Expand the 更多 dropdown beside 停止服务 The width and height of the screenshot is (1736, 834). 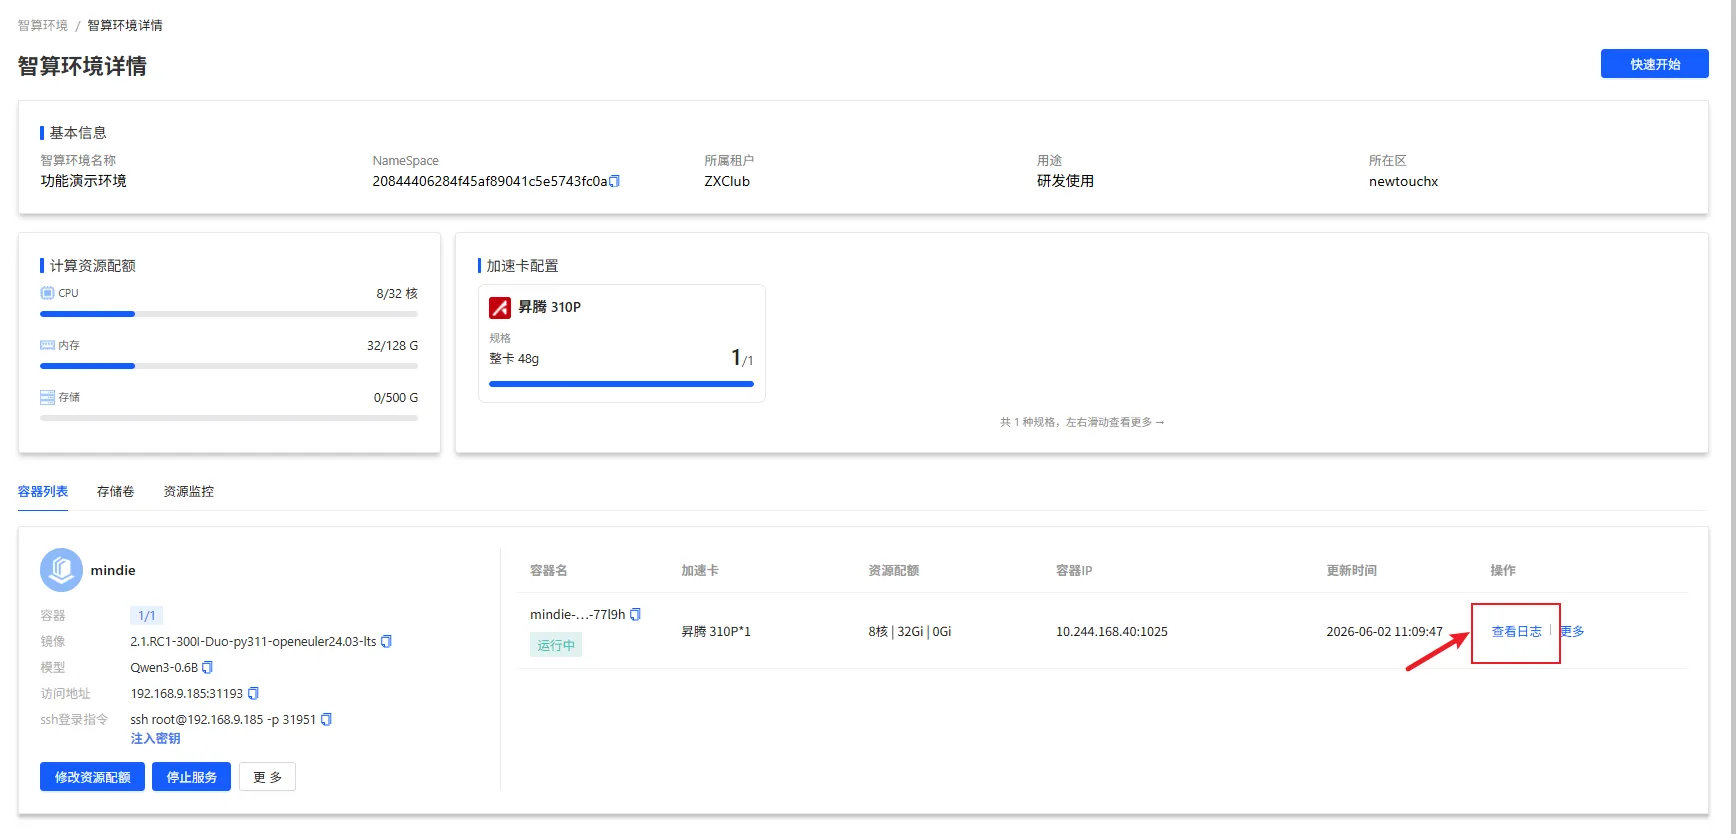pyautogui.click(x=267, y=777)
